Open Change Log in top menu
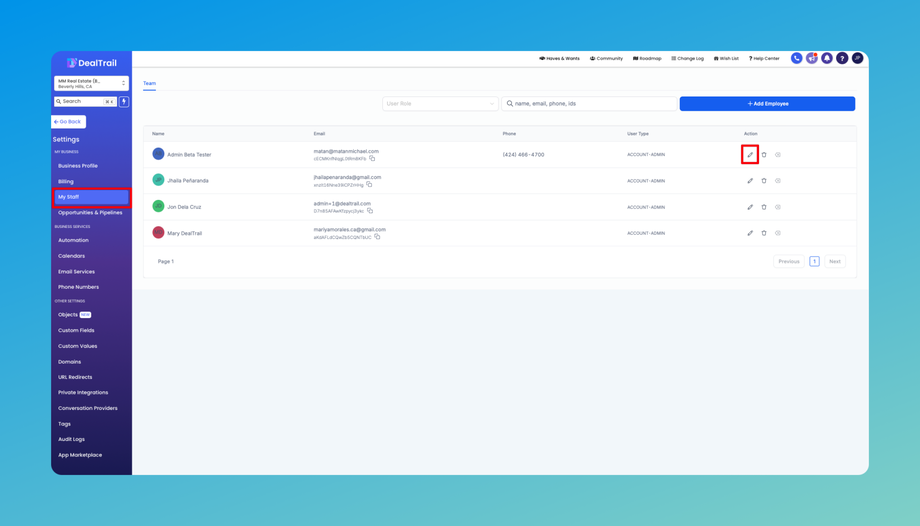Screen dimensions: 920x526 pos(687,59)
